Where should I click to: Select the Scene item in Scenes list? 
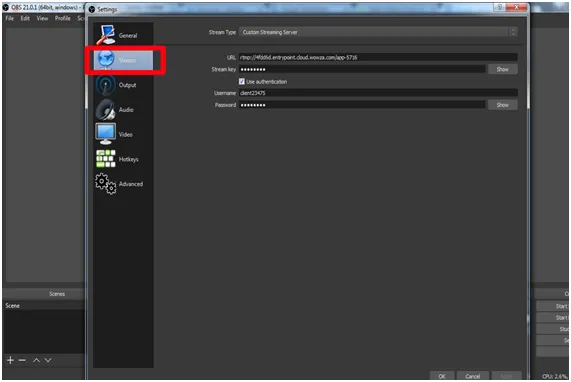(44, 306)
